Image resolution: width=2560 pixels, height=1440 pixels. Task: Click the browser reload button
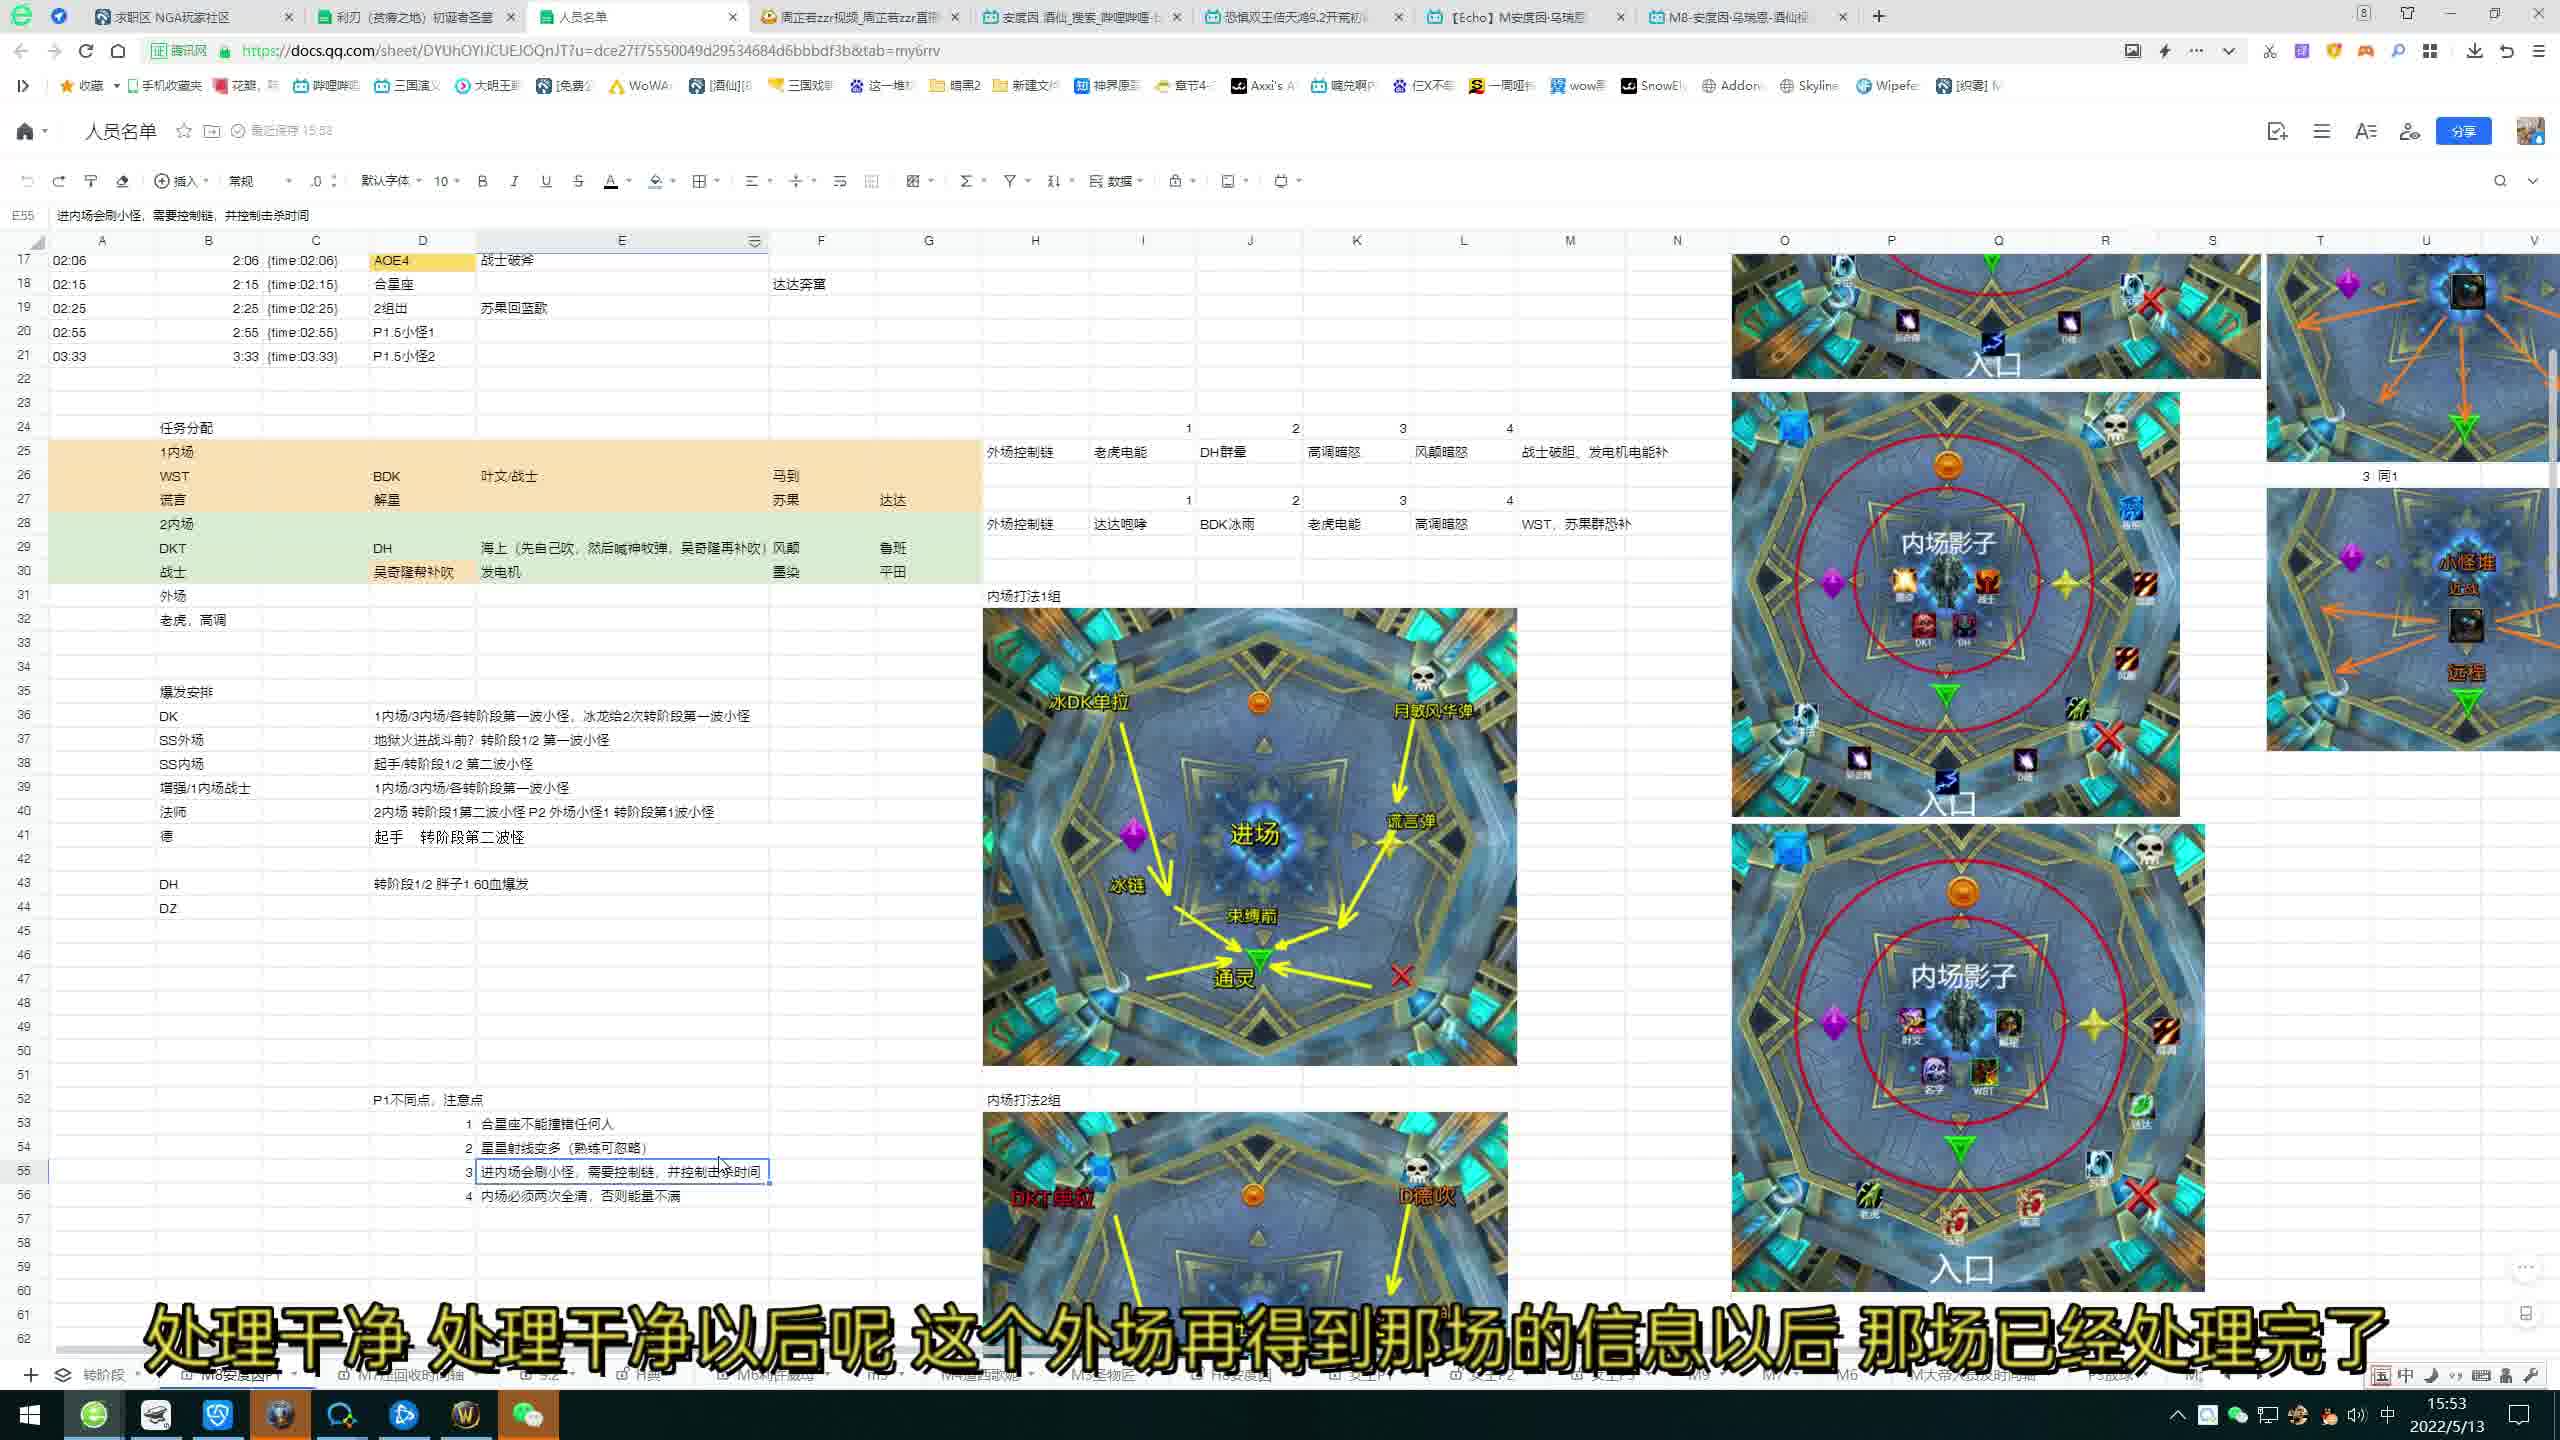click(86, 51)
